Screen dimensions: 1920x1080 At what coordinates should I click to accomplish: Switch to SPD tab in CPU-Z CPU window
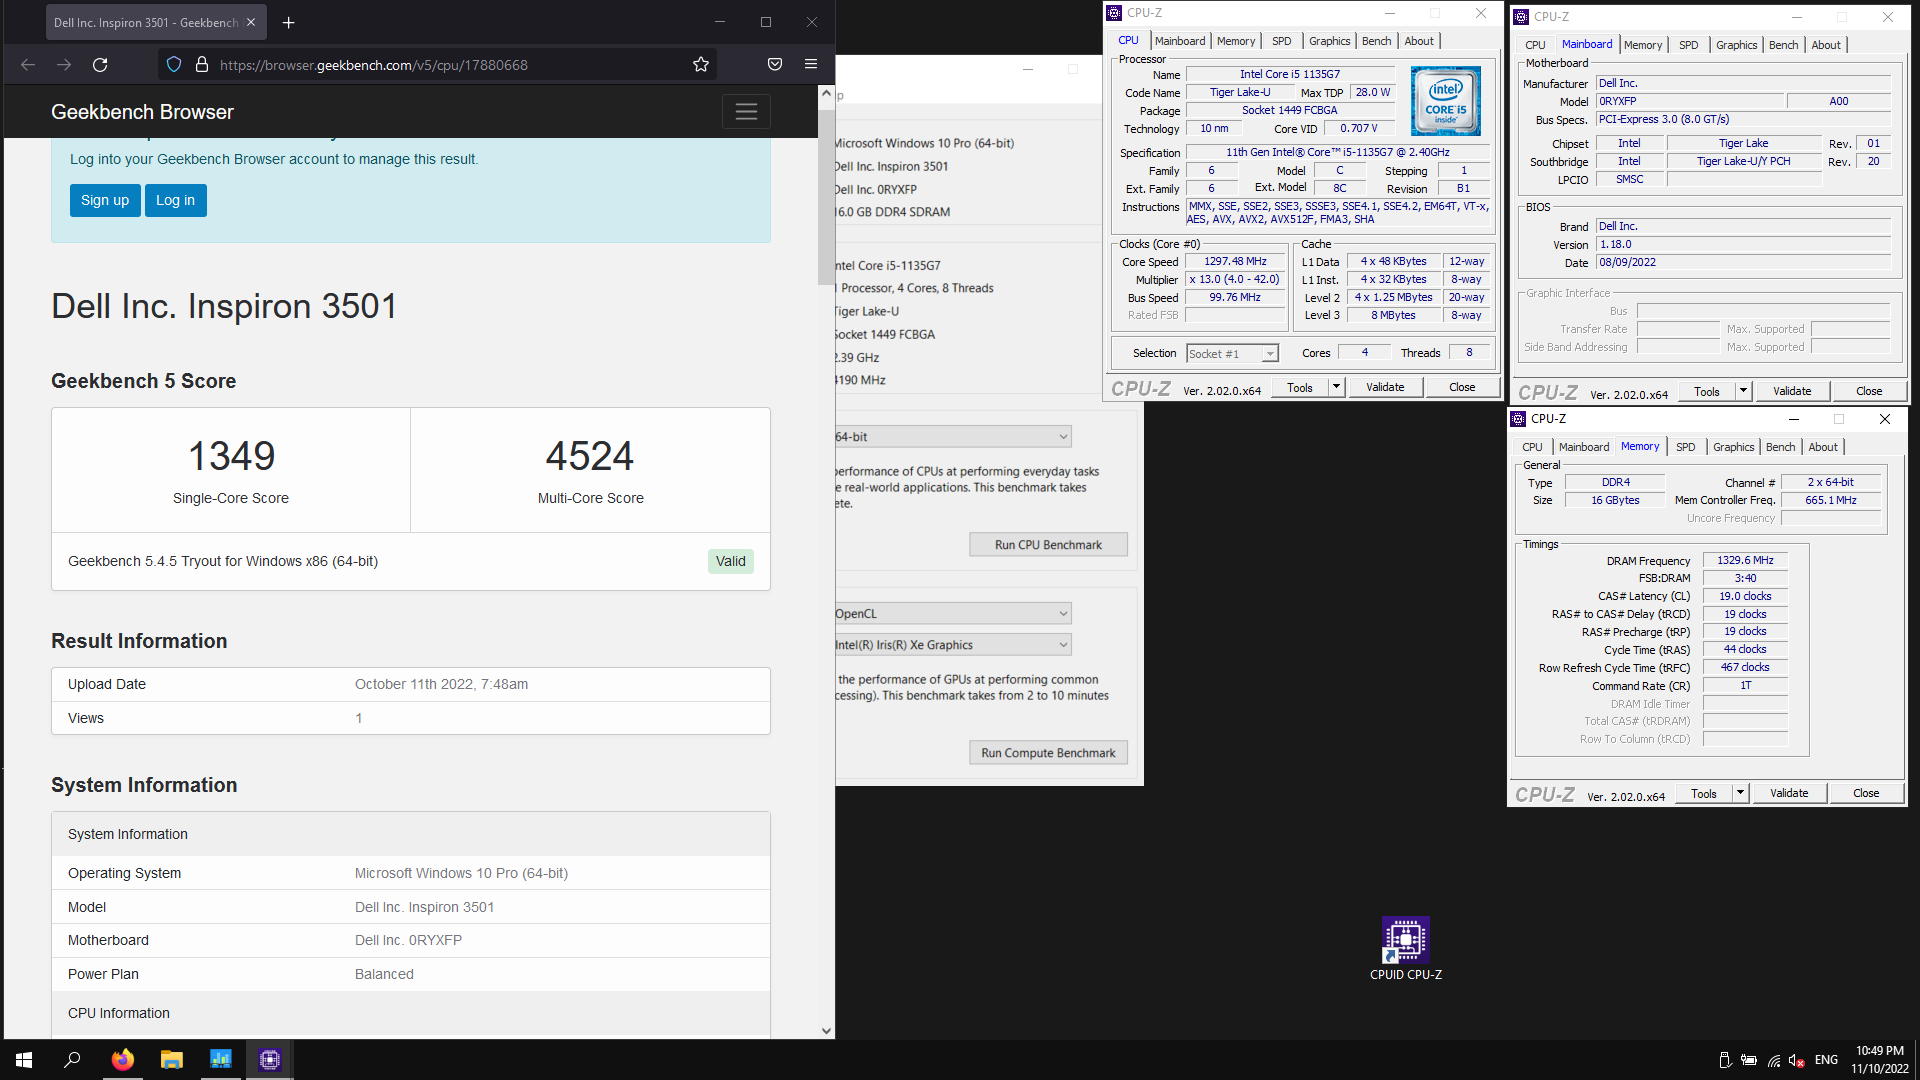tap(1282, 41)
